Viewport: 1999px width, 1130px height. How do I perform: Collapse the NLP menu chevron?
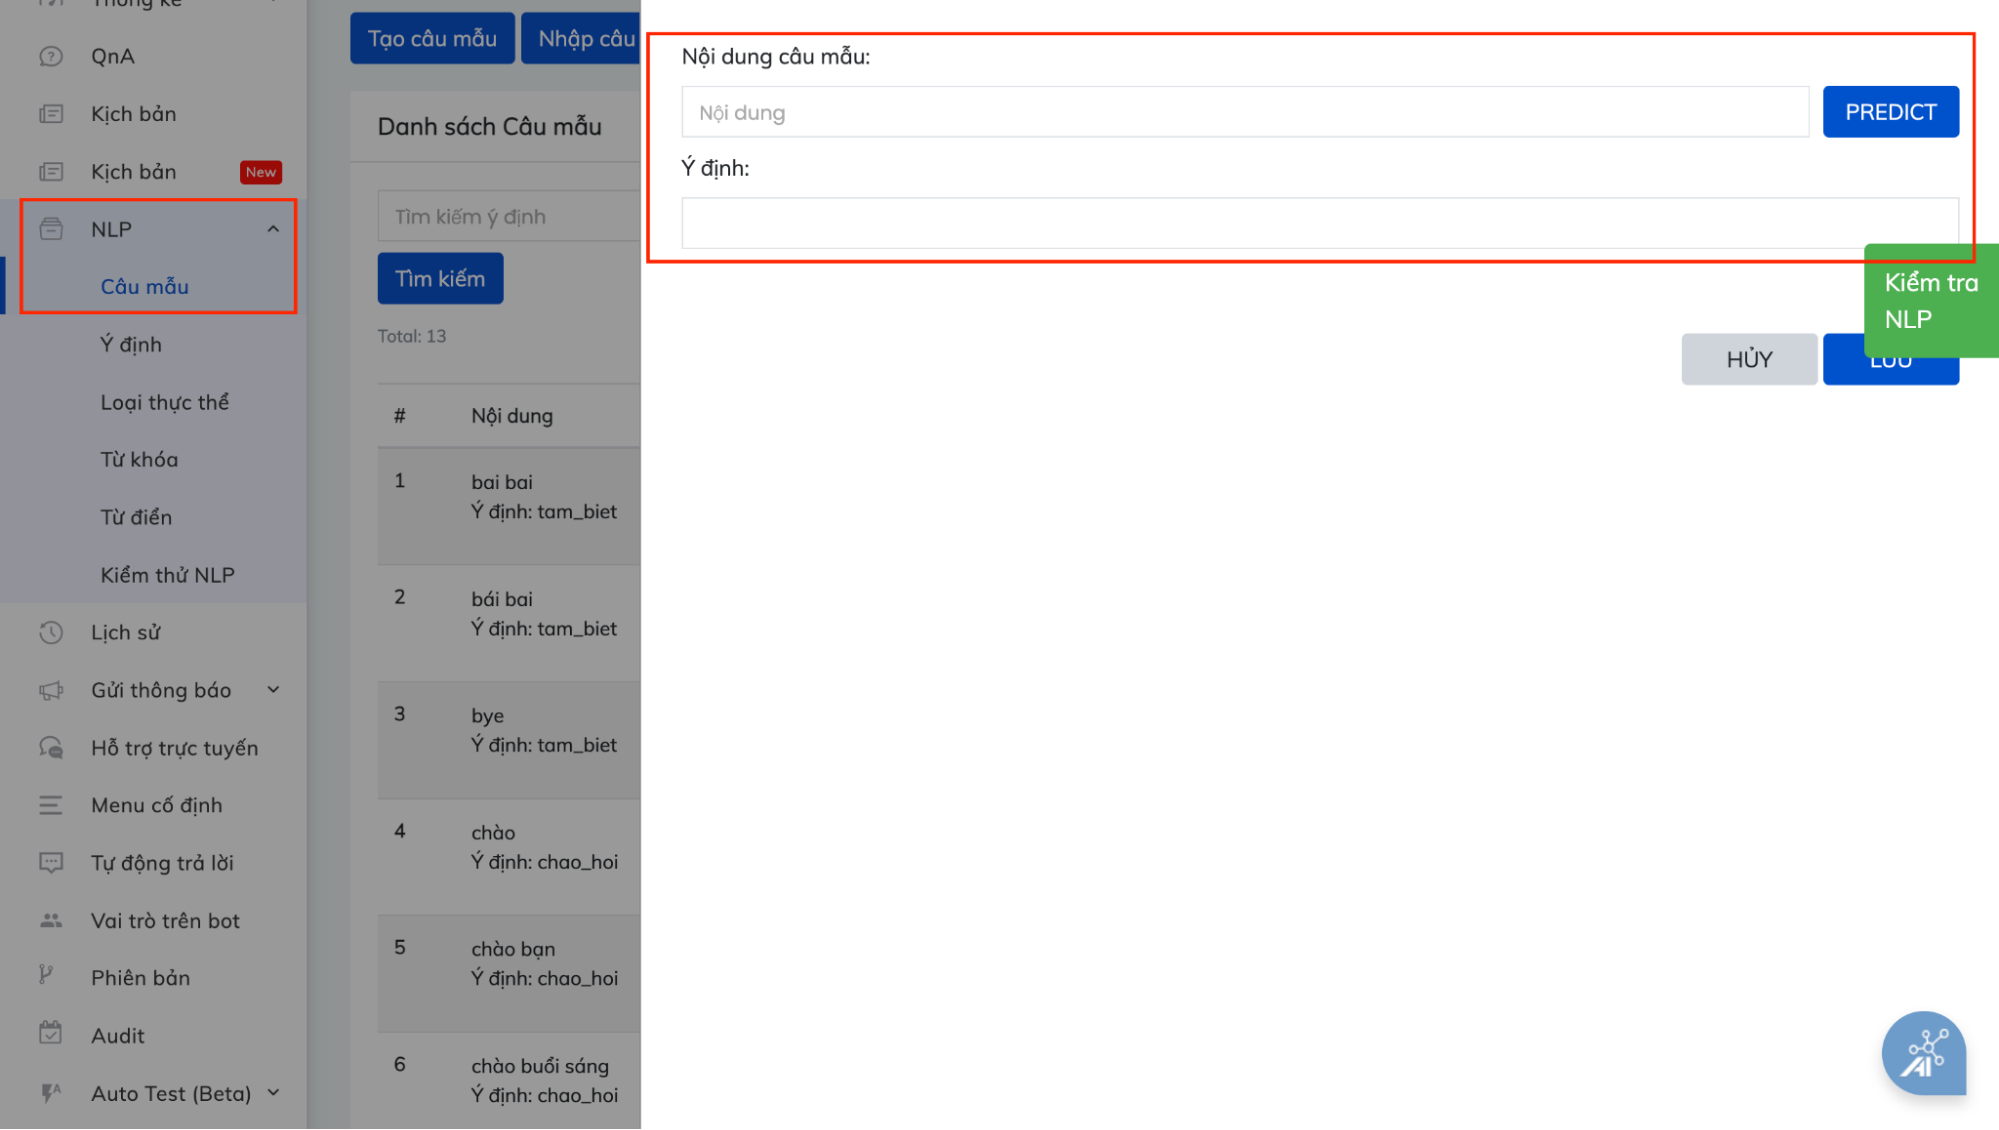pos(273,230)
